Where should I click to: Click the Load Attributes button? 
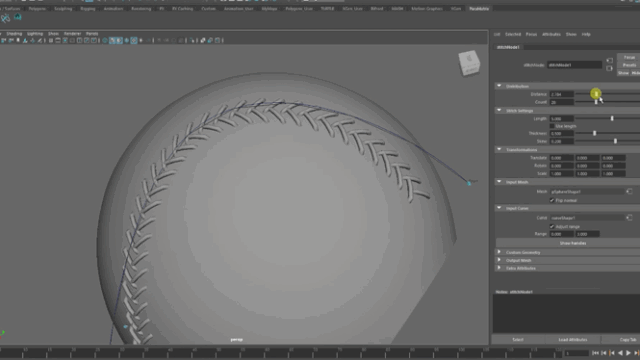(573, 340)
